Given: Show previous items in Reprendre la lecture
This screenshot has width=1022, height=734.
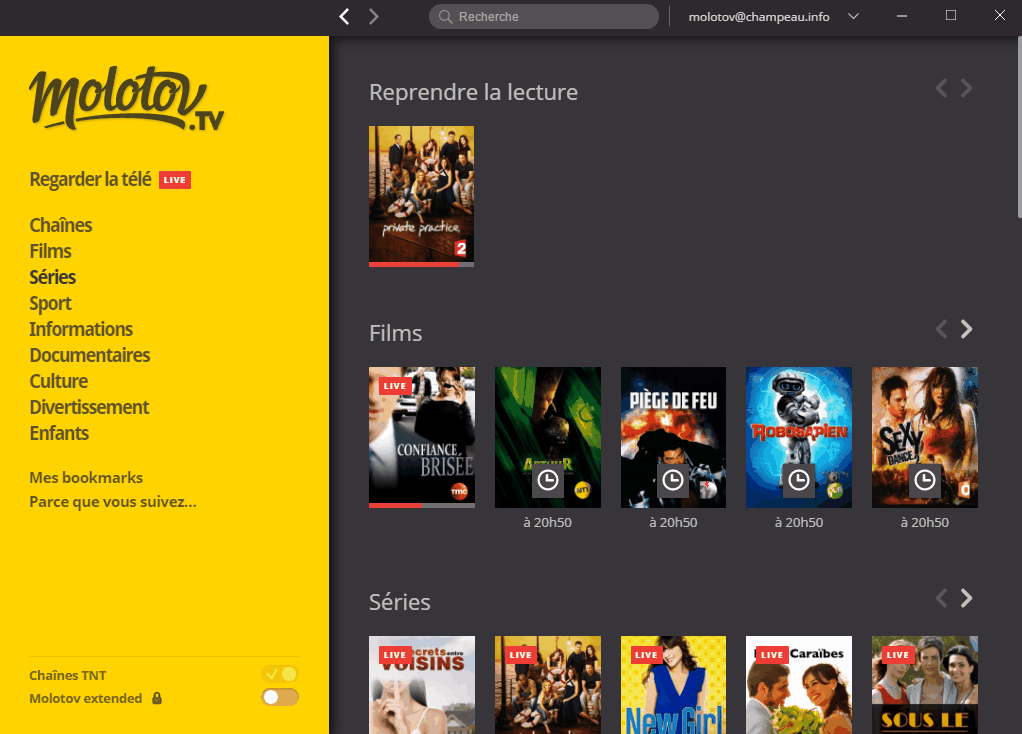Looking at the screenshot, I should point(941,88).
